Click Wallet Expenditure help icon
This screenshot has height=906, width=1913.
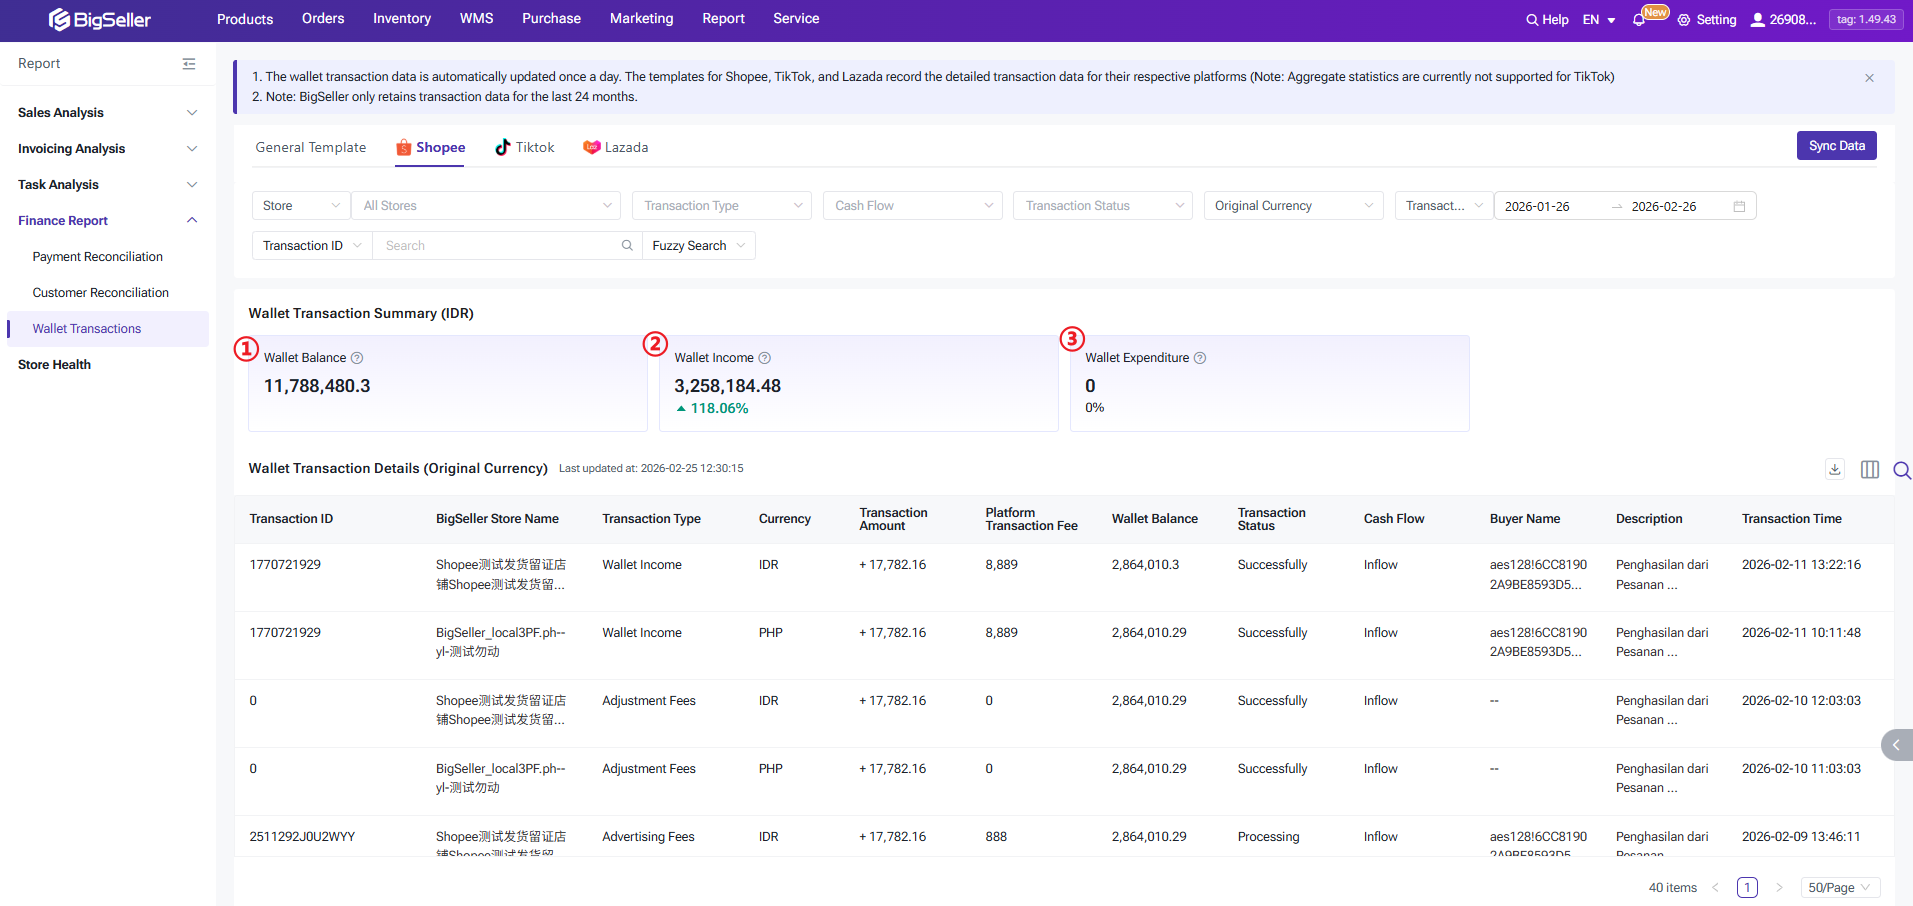tap(1200, 358)
